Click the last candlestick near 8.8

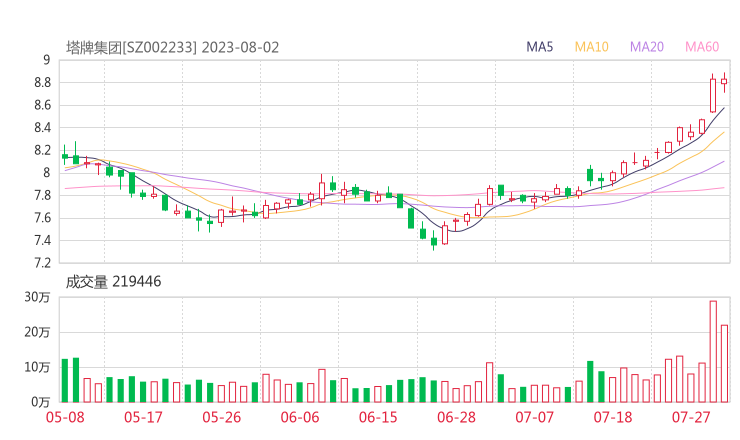click(724, 82)
